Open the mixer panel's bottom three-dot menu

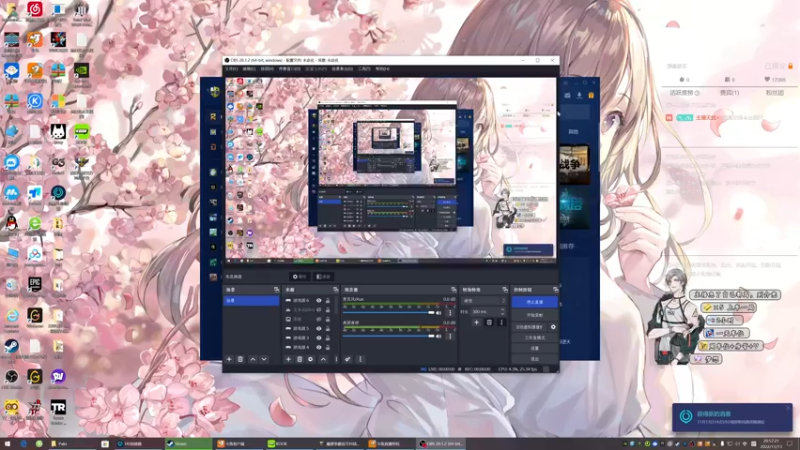360,359
